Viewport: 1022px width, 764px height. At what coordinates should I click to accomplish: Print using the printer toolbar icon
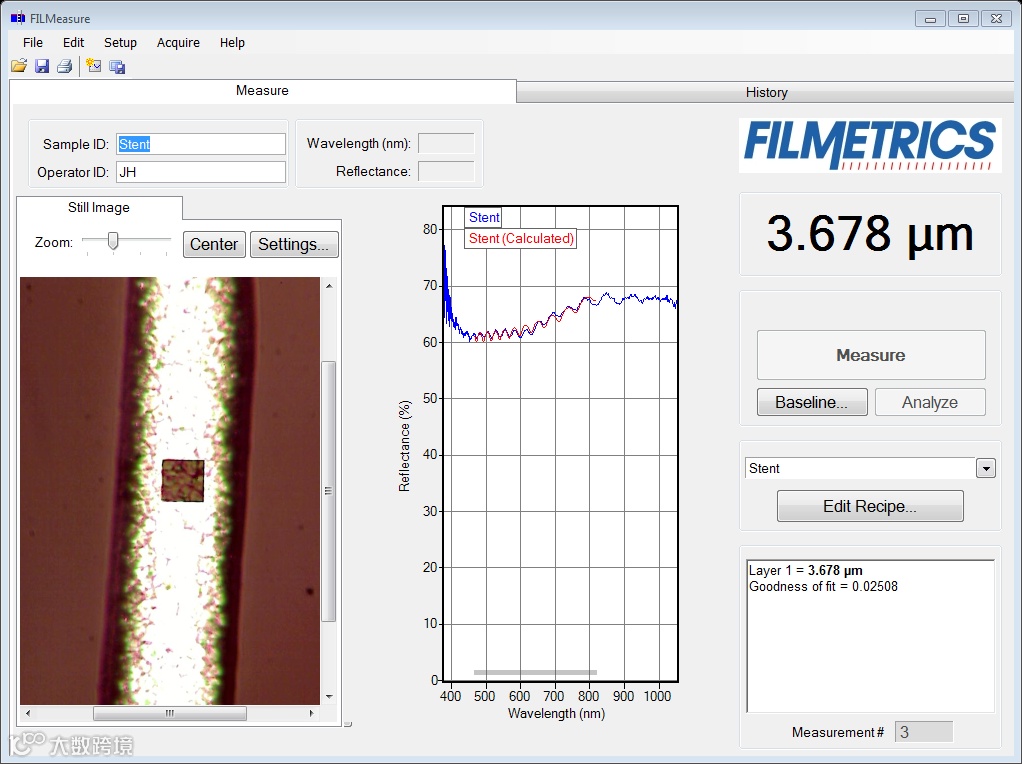point(65,66)
